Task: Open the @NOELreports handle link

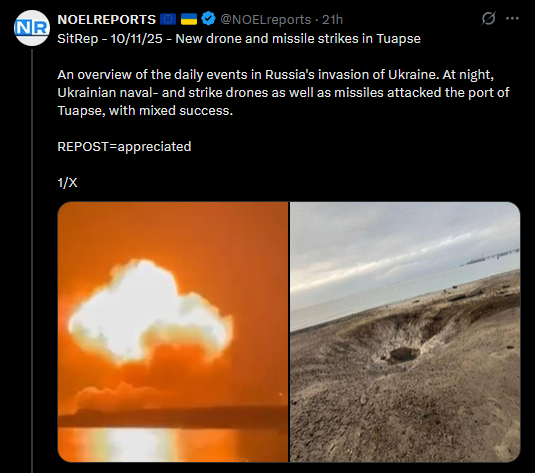Action: coord(265,20)
